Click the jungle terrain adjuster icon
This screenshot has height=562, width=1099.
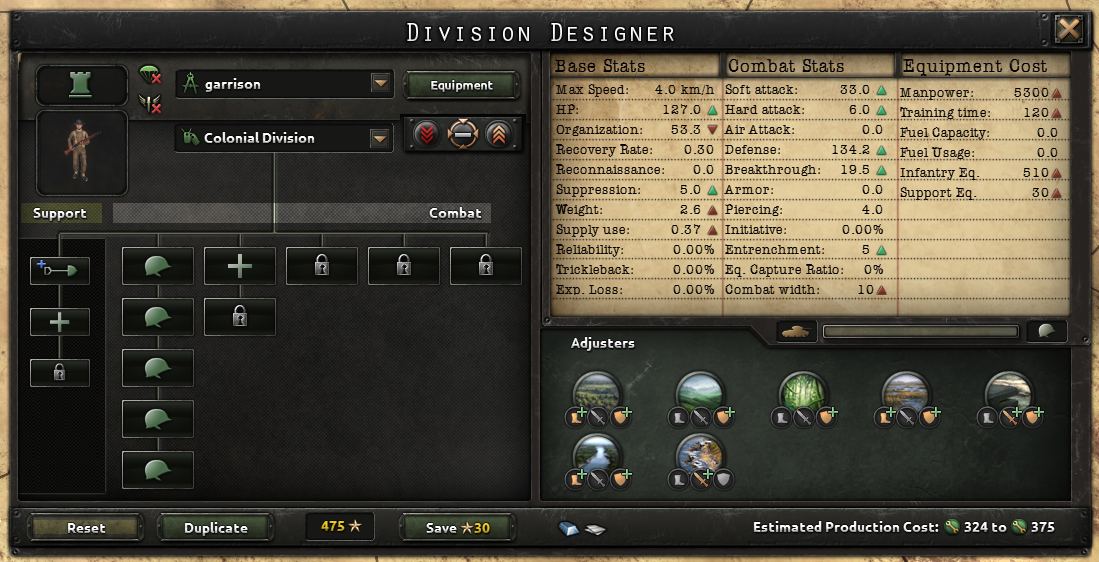click(x=803, y=395)
